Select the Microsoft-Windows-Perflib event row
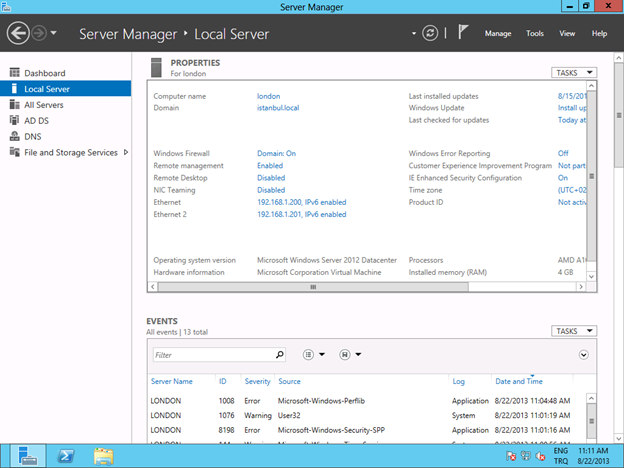Viewport: 624px width, 468px height. click(366, 401)
